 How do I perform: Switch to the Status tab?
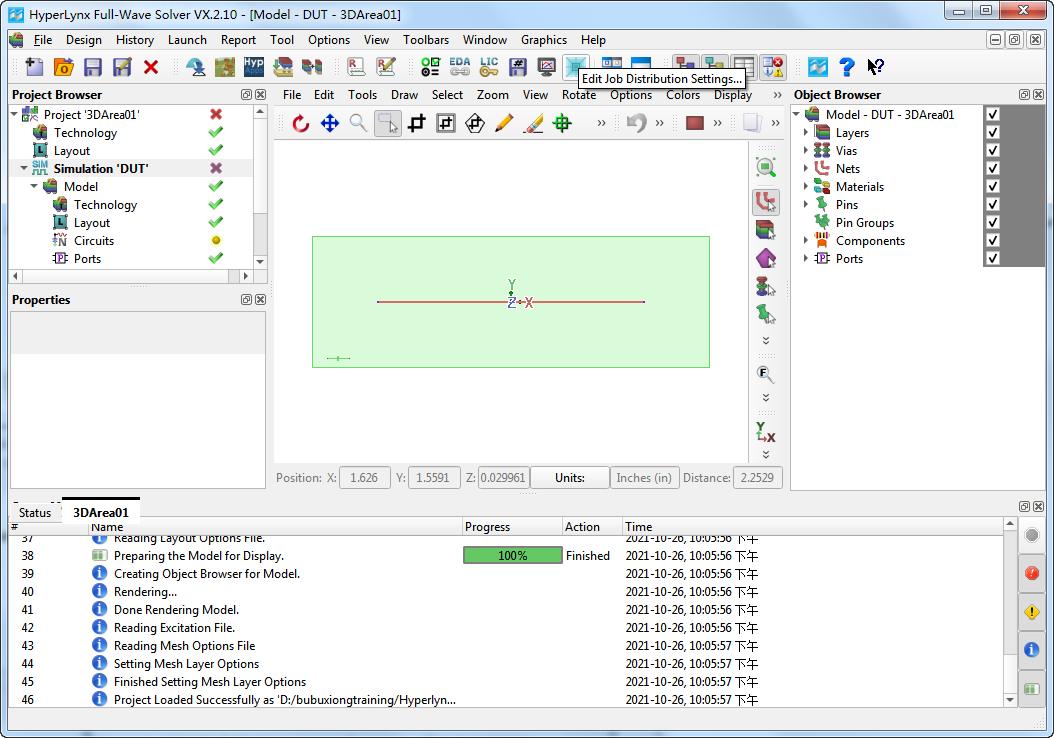click(35, 513)
